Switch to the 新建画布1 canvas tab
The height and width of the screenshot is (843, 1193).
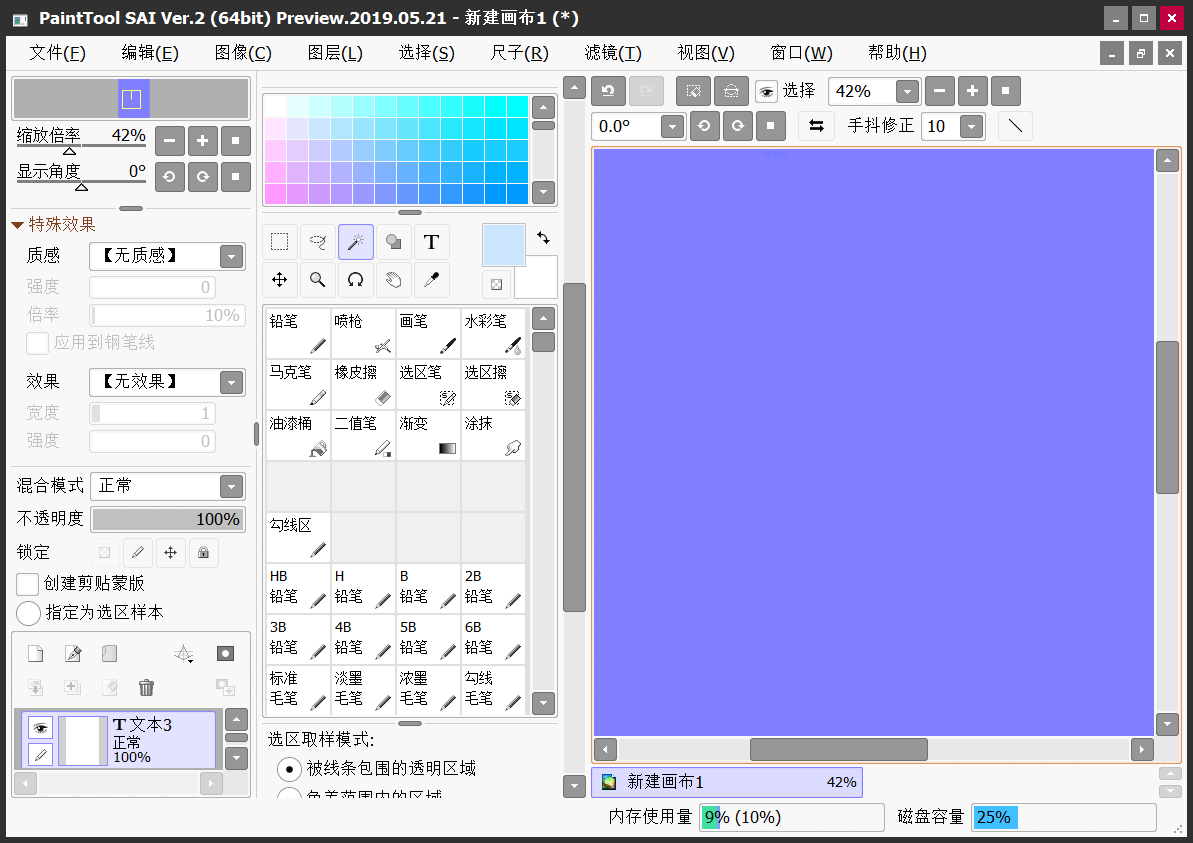pyautogui.click(x=727, y=782)
